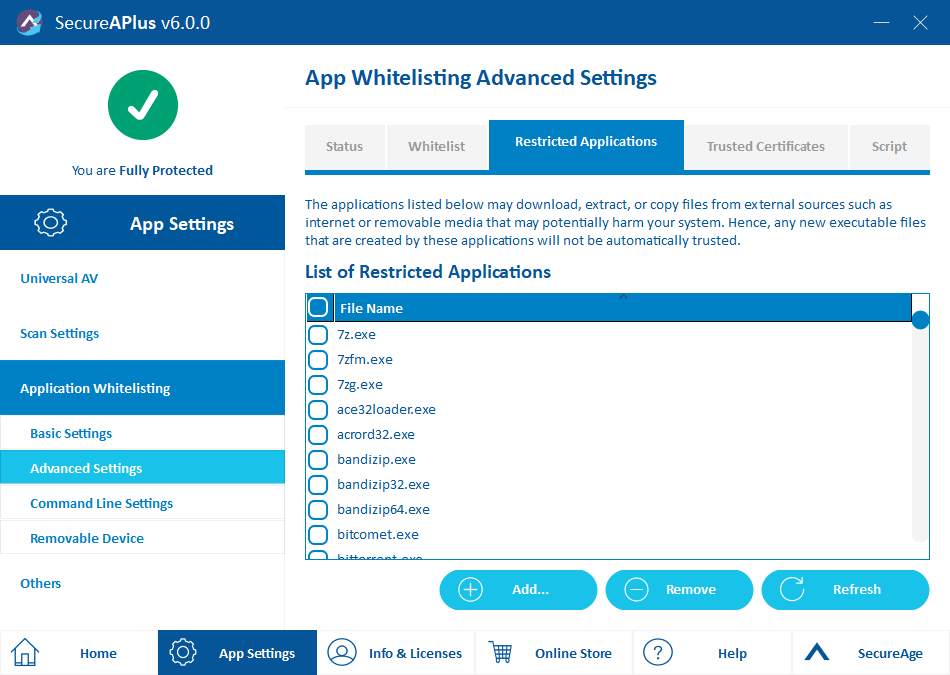Select the 7z.exe file name
950x675 pixels.
tap(356, 334)
